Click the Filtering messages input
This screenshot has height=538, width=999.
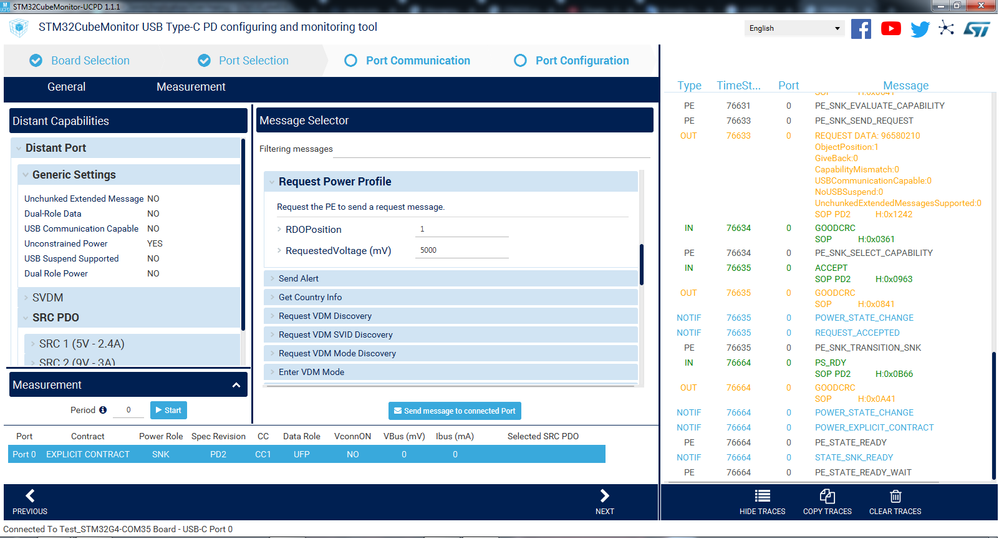491,149
